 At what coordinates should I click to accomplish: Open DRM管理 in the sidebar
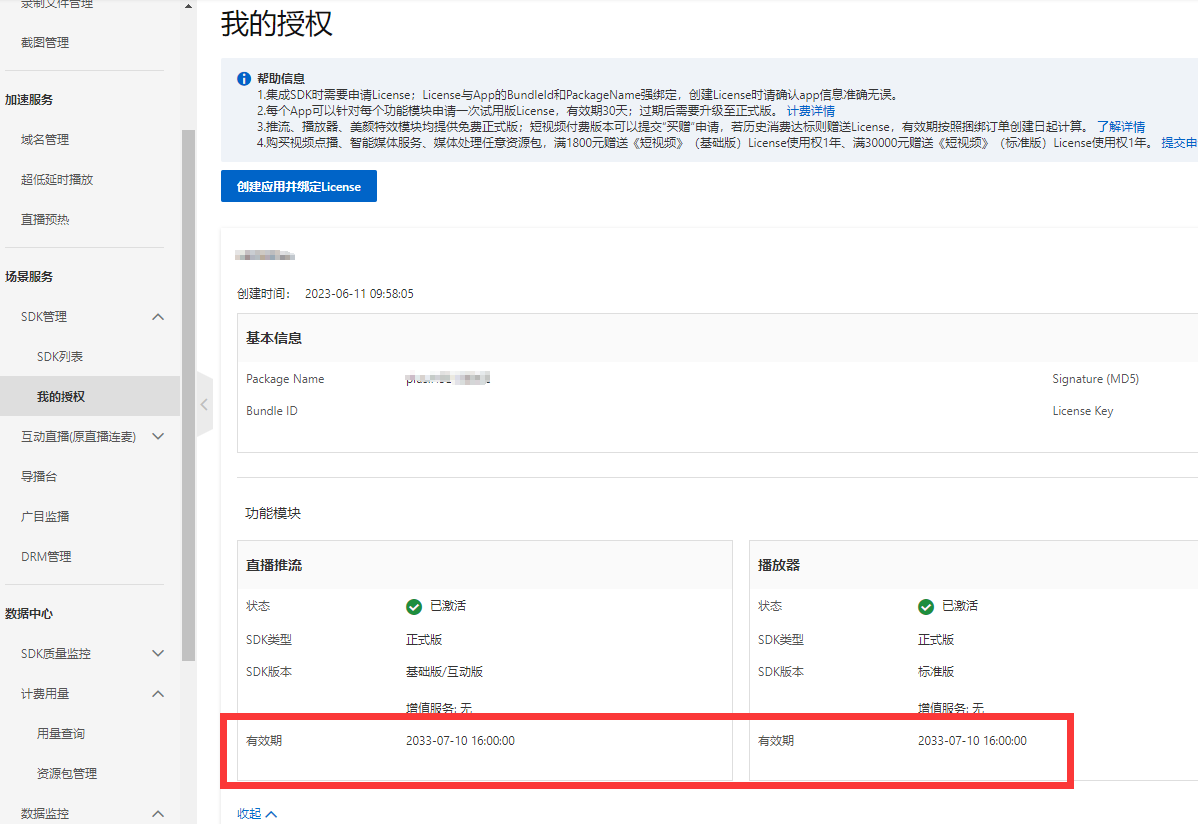tap(46, 556)
